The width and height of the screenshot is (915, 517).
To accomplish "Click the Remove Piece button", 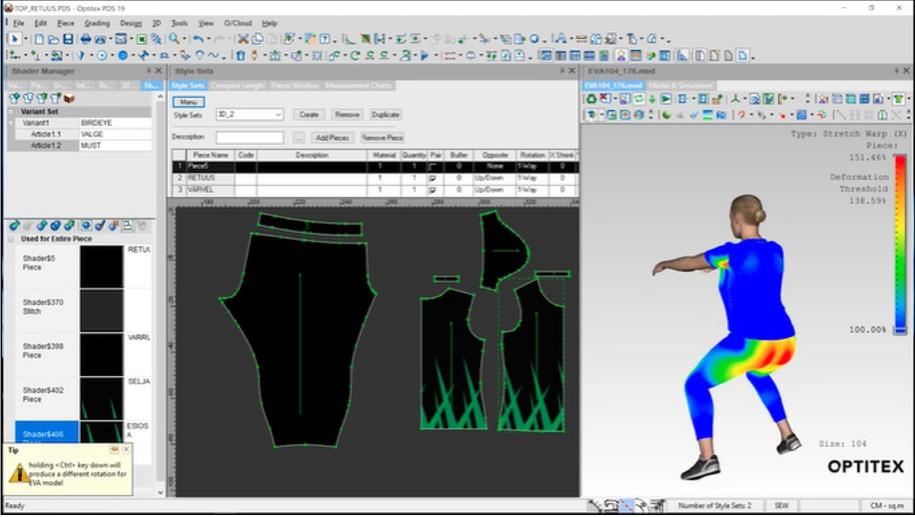I will coord(382,138).
